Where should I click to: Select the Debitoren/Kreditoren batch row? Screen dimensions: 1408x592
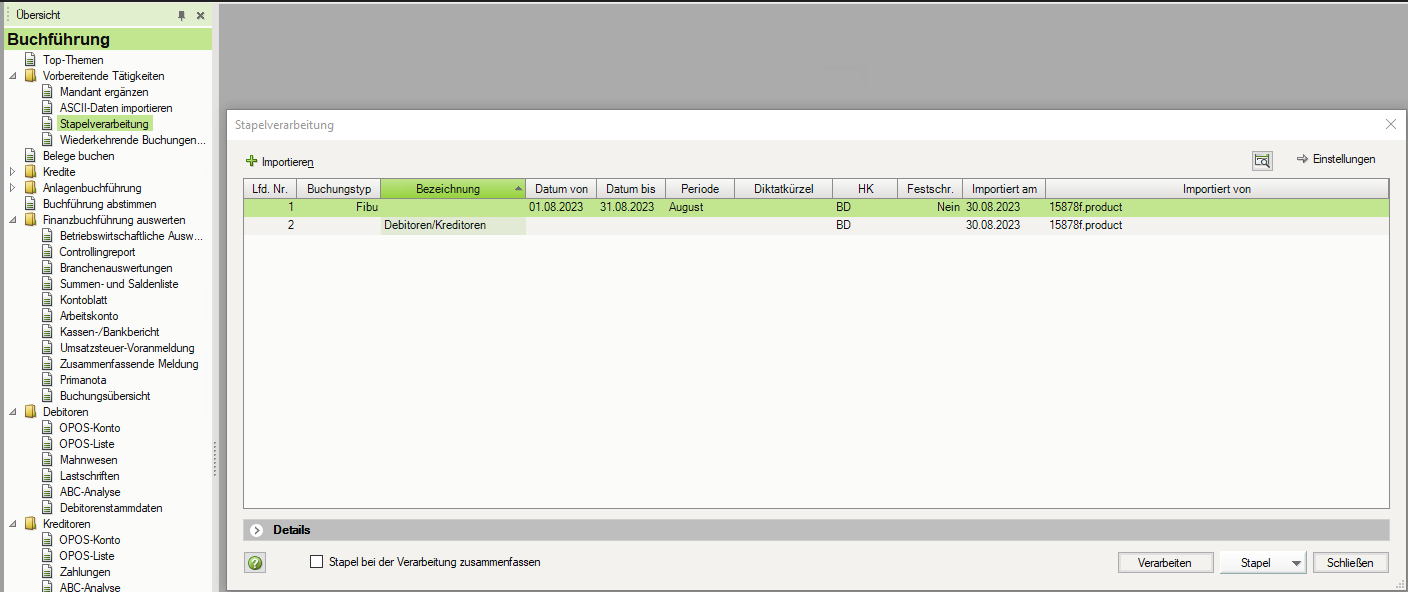click(x=435, y=225)
